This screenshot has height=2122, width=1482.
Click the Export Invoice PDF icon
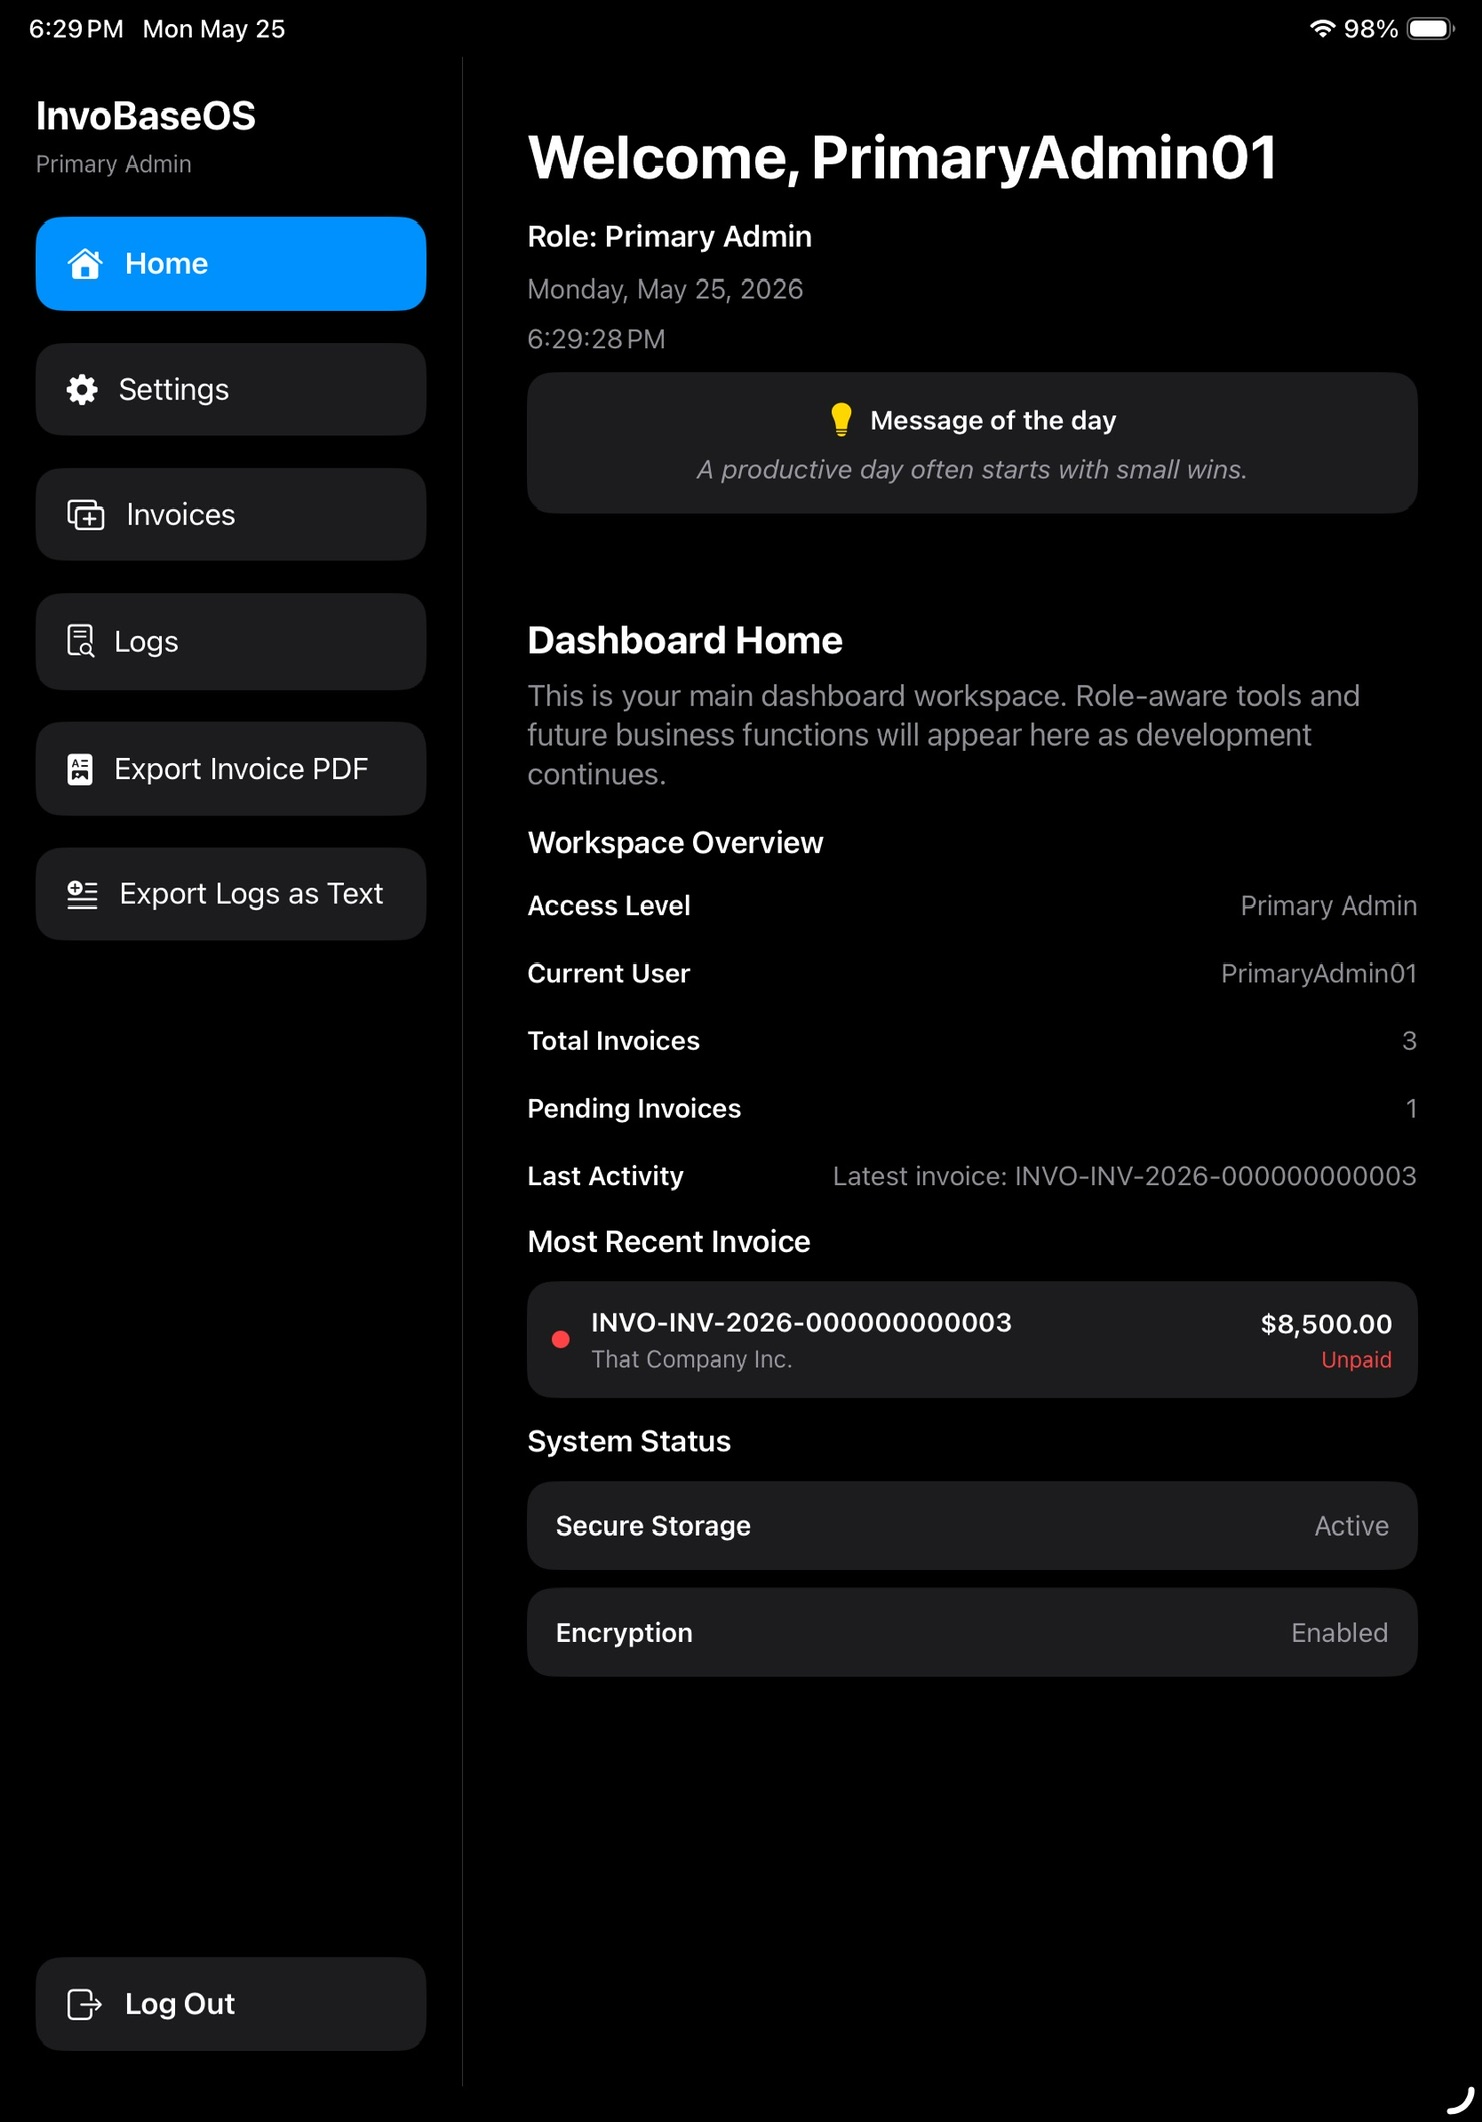pyautogui.click(x=80, y=769)
